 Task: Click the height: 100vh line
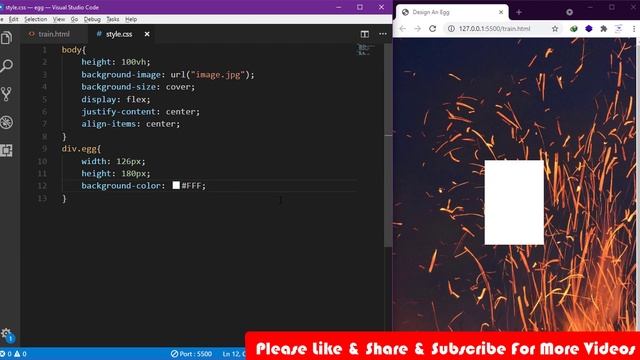[x=116, y=62]
